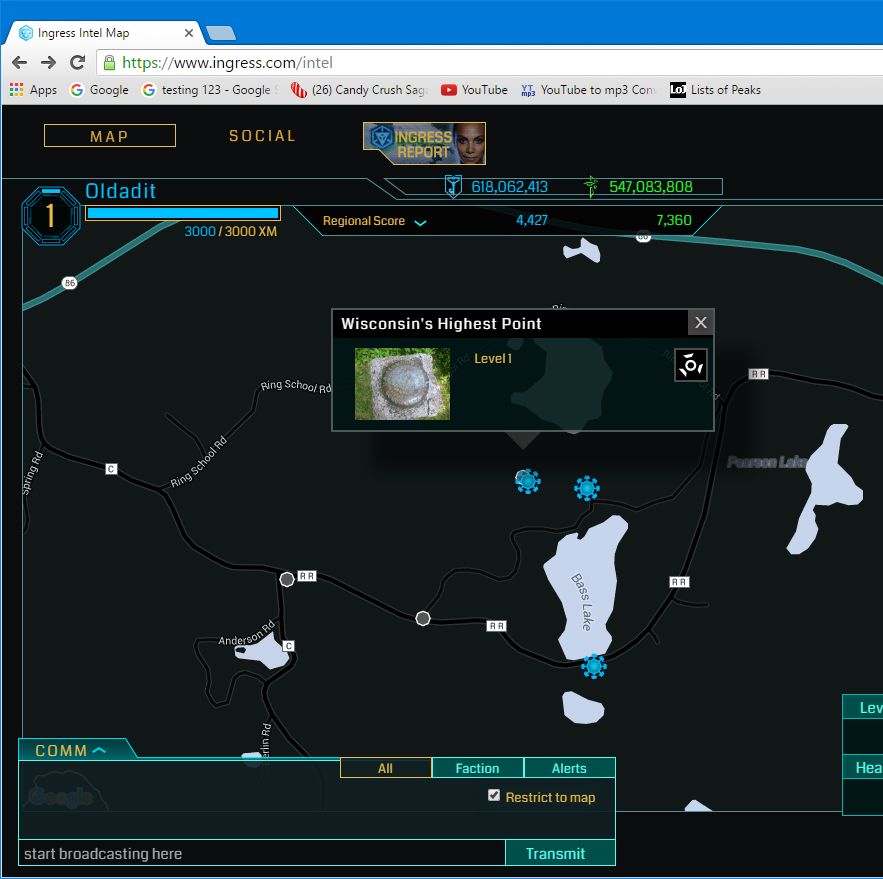Click the agent level 1 octagon badge
This screenshot has height=879, width=883.
pyautogui.click(x=50, y=216)
